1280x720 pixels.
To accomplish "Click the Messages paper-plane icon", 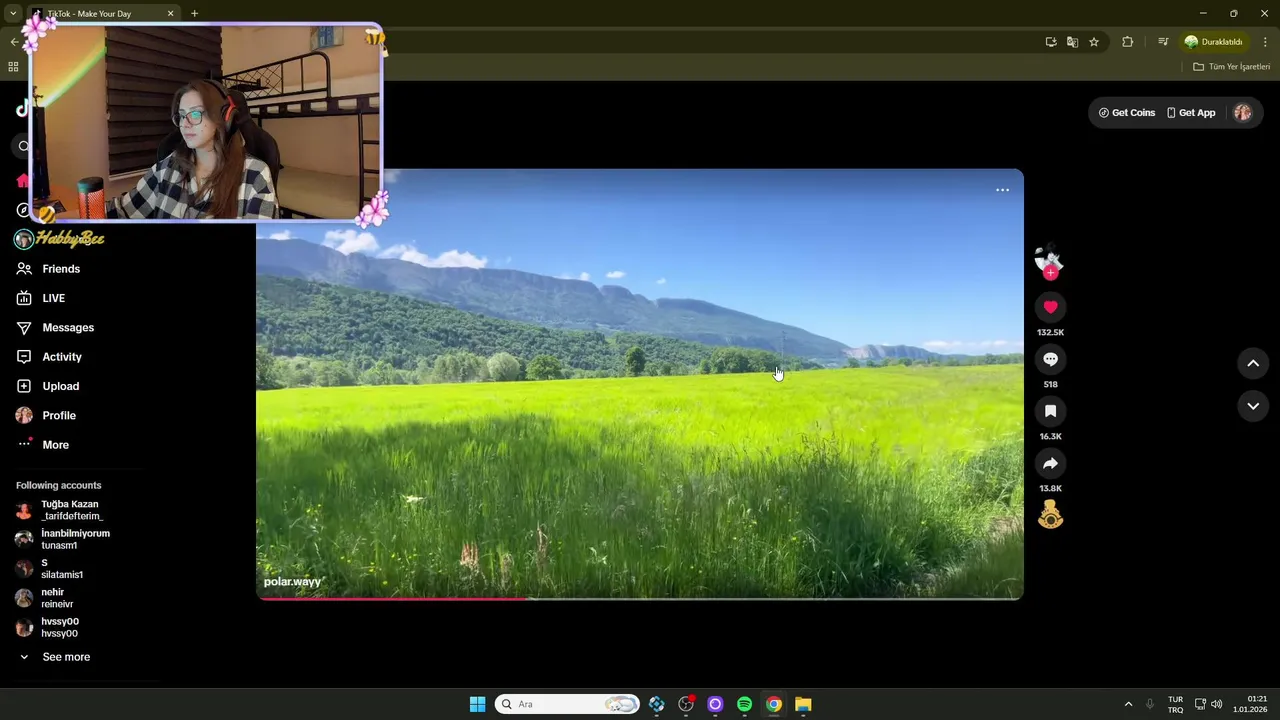I will click(x=24, y=327).
